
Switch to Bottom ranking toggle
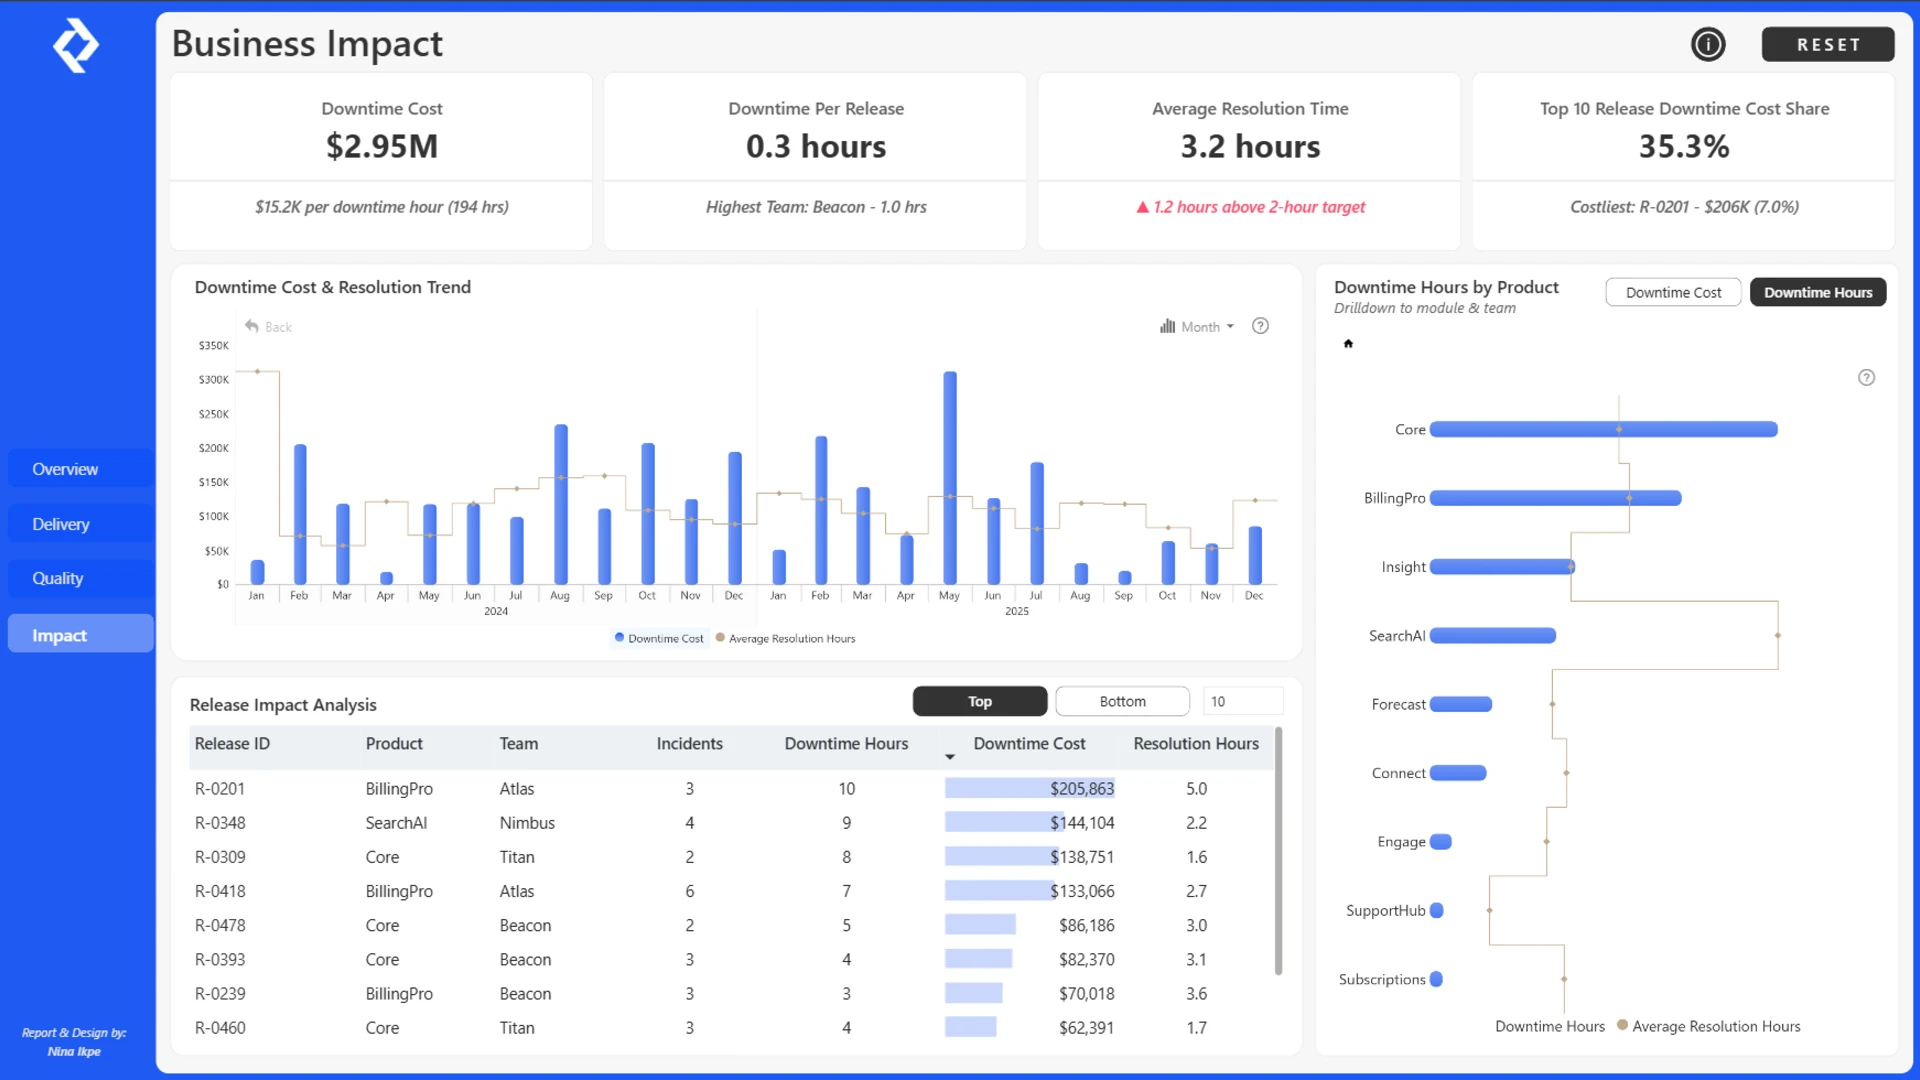[x=1122, y=701]
